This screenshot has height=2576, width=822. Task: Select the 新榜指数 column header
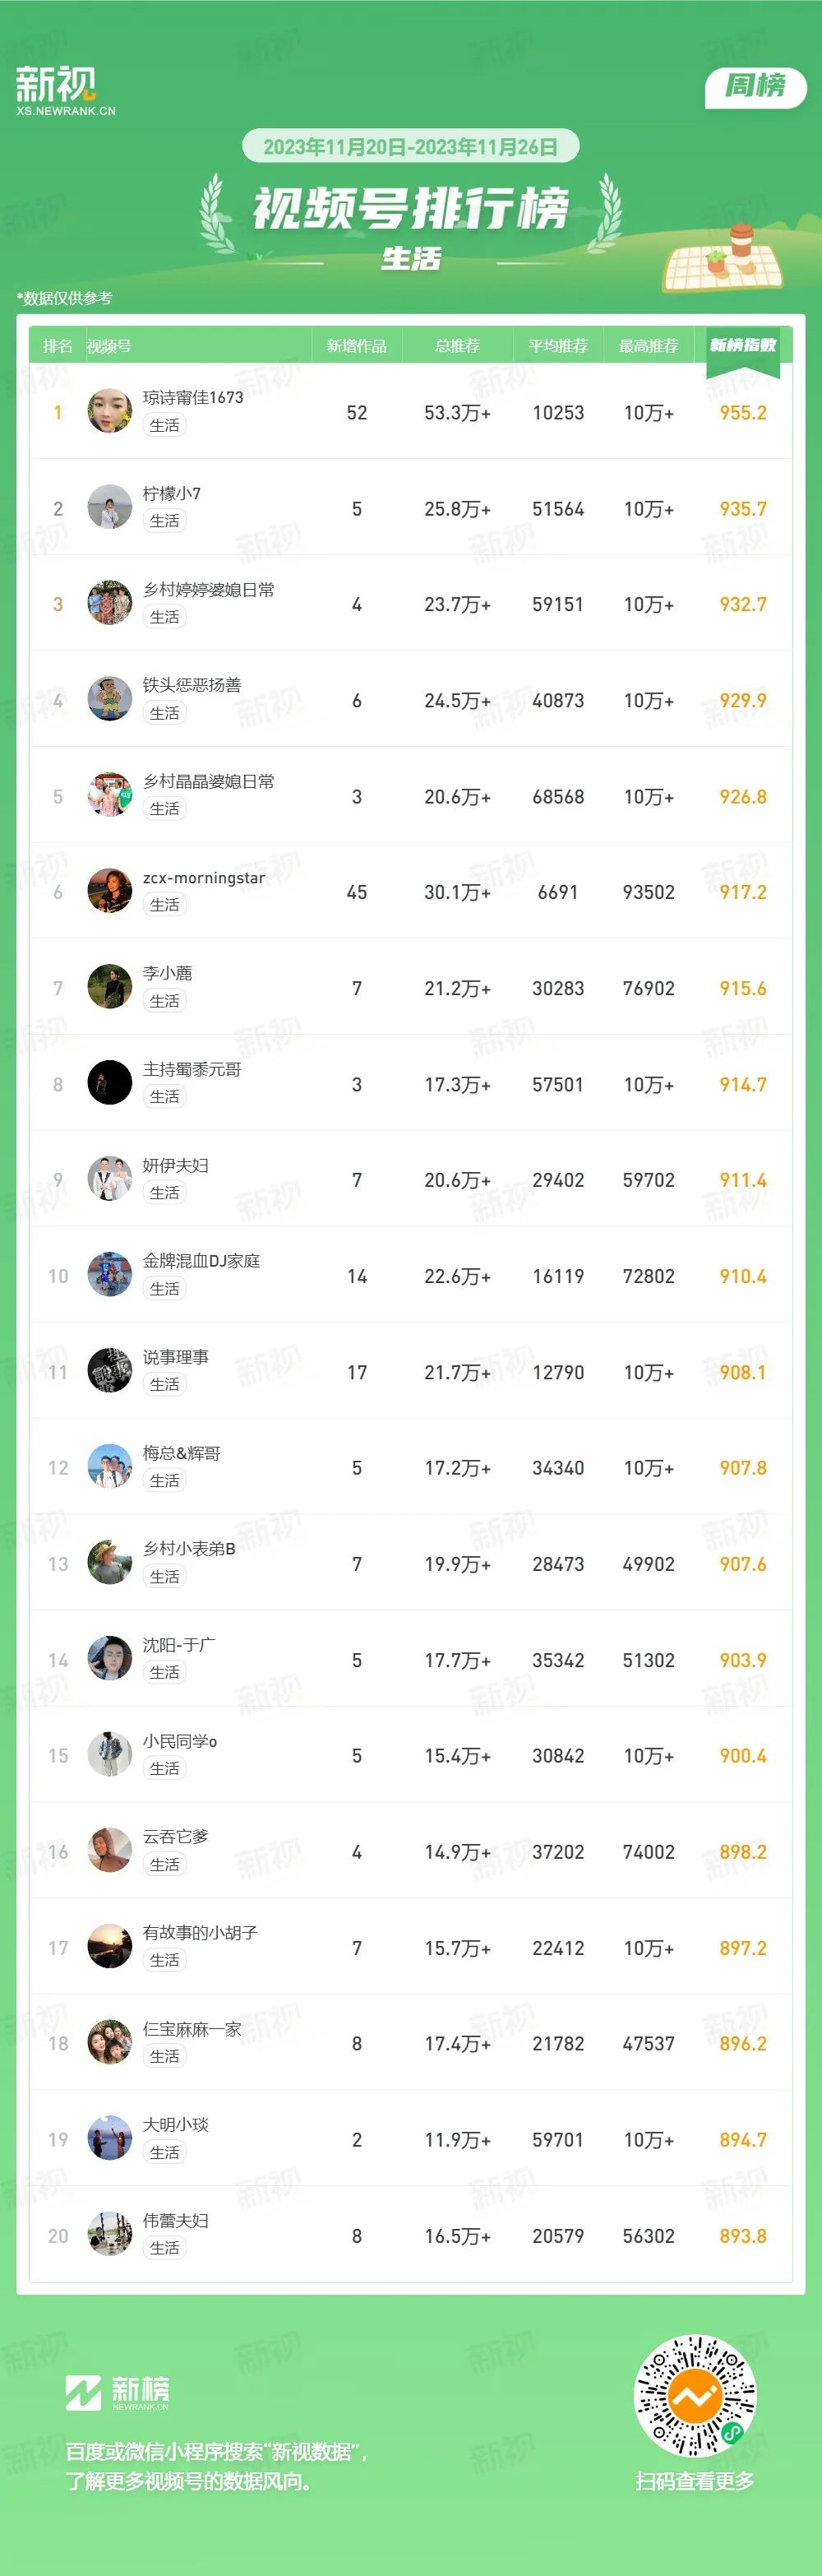click(743, 345)
